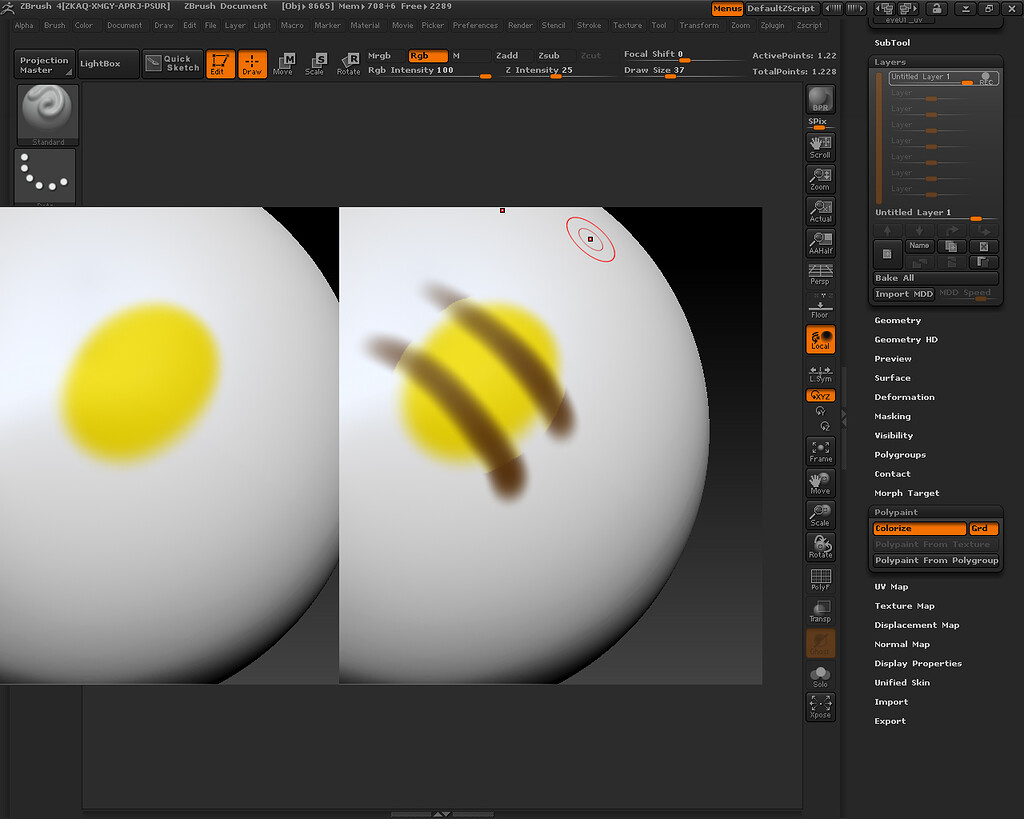Open the Texture menu
The width and height of the screenshot is (1024, 819).
point(627,25)
